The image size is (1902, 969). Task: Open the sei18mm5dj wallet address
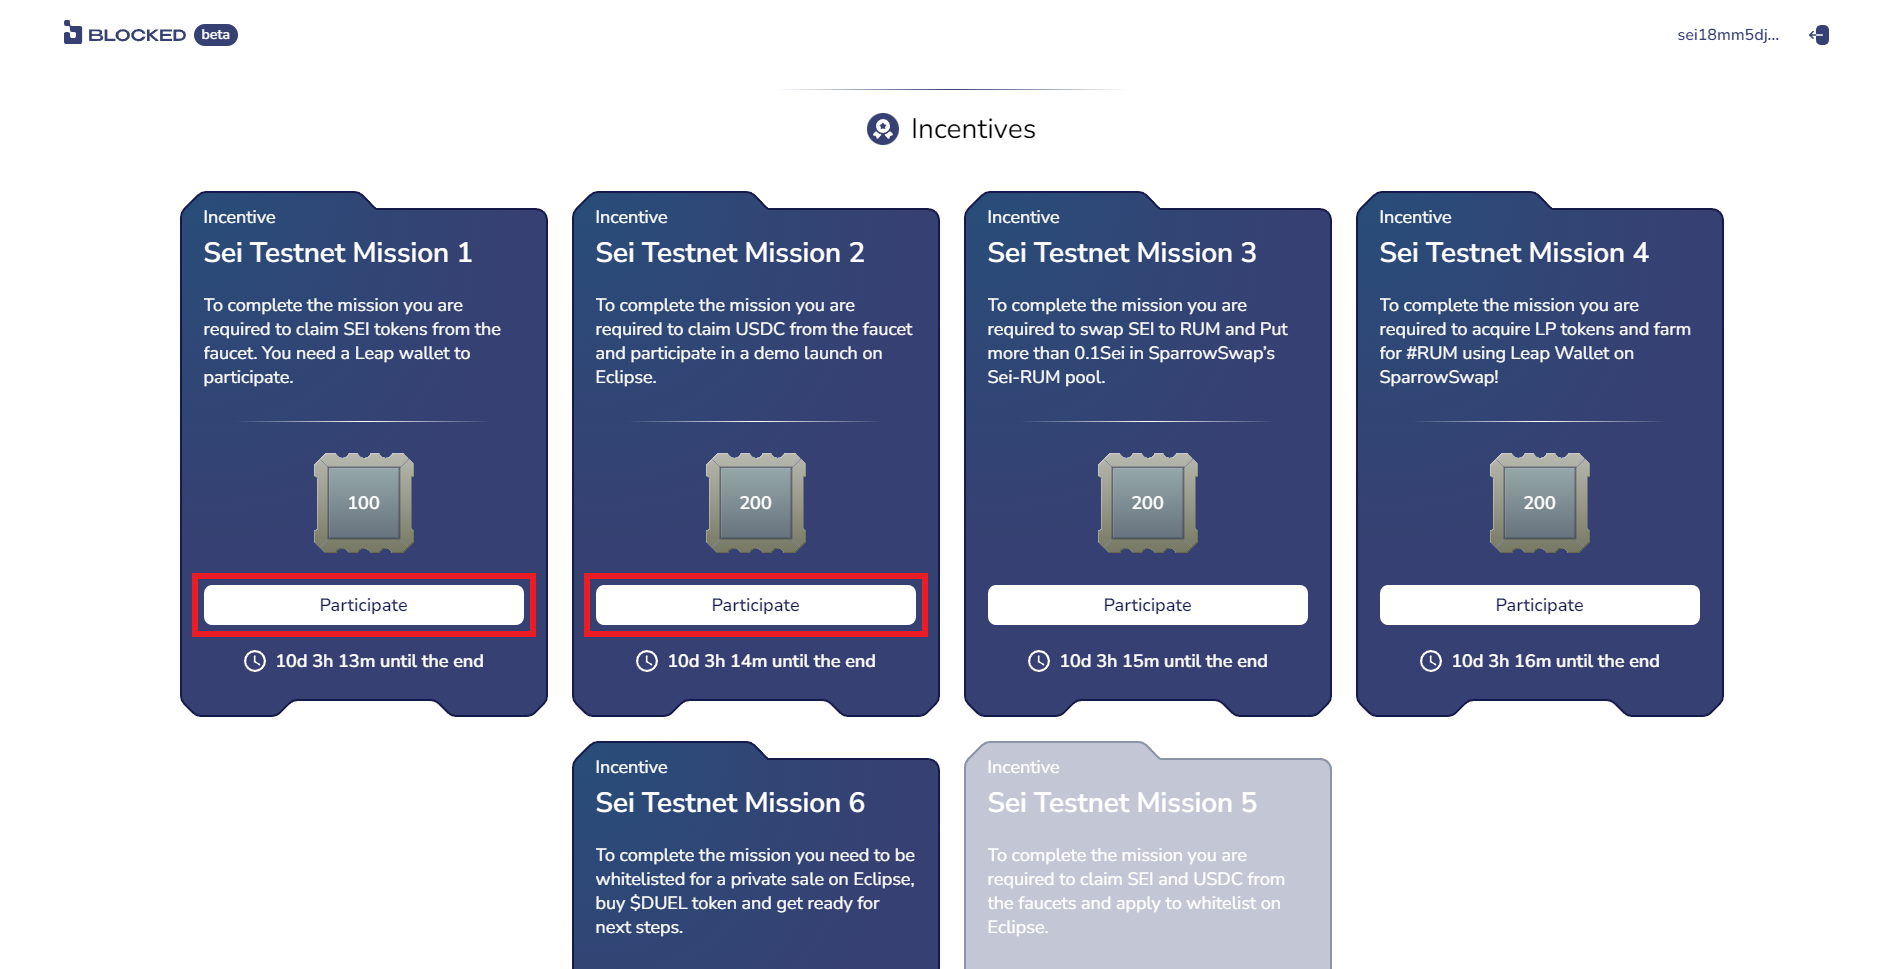tap(1727, 35)
